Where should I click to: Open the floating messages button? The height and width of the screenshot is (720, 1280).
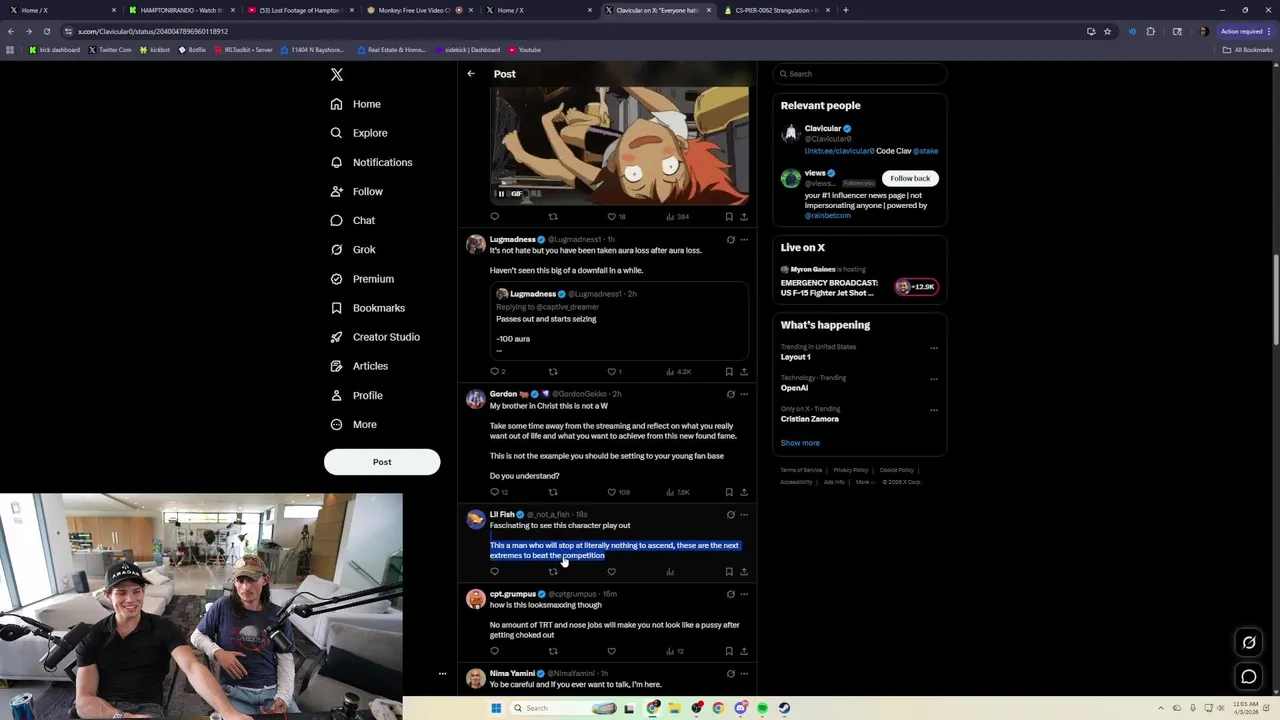point(1249,677)
